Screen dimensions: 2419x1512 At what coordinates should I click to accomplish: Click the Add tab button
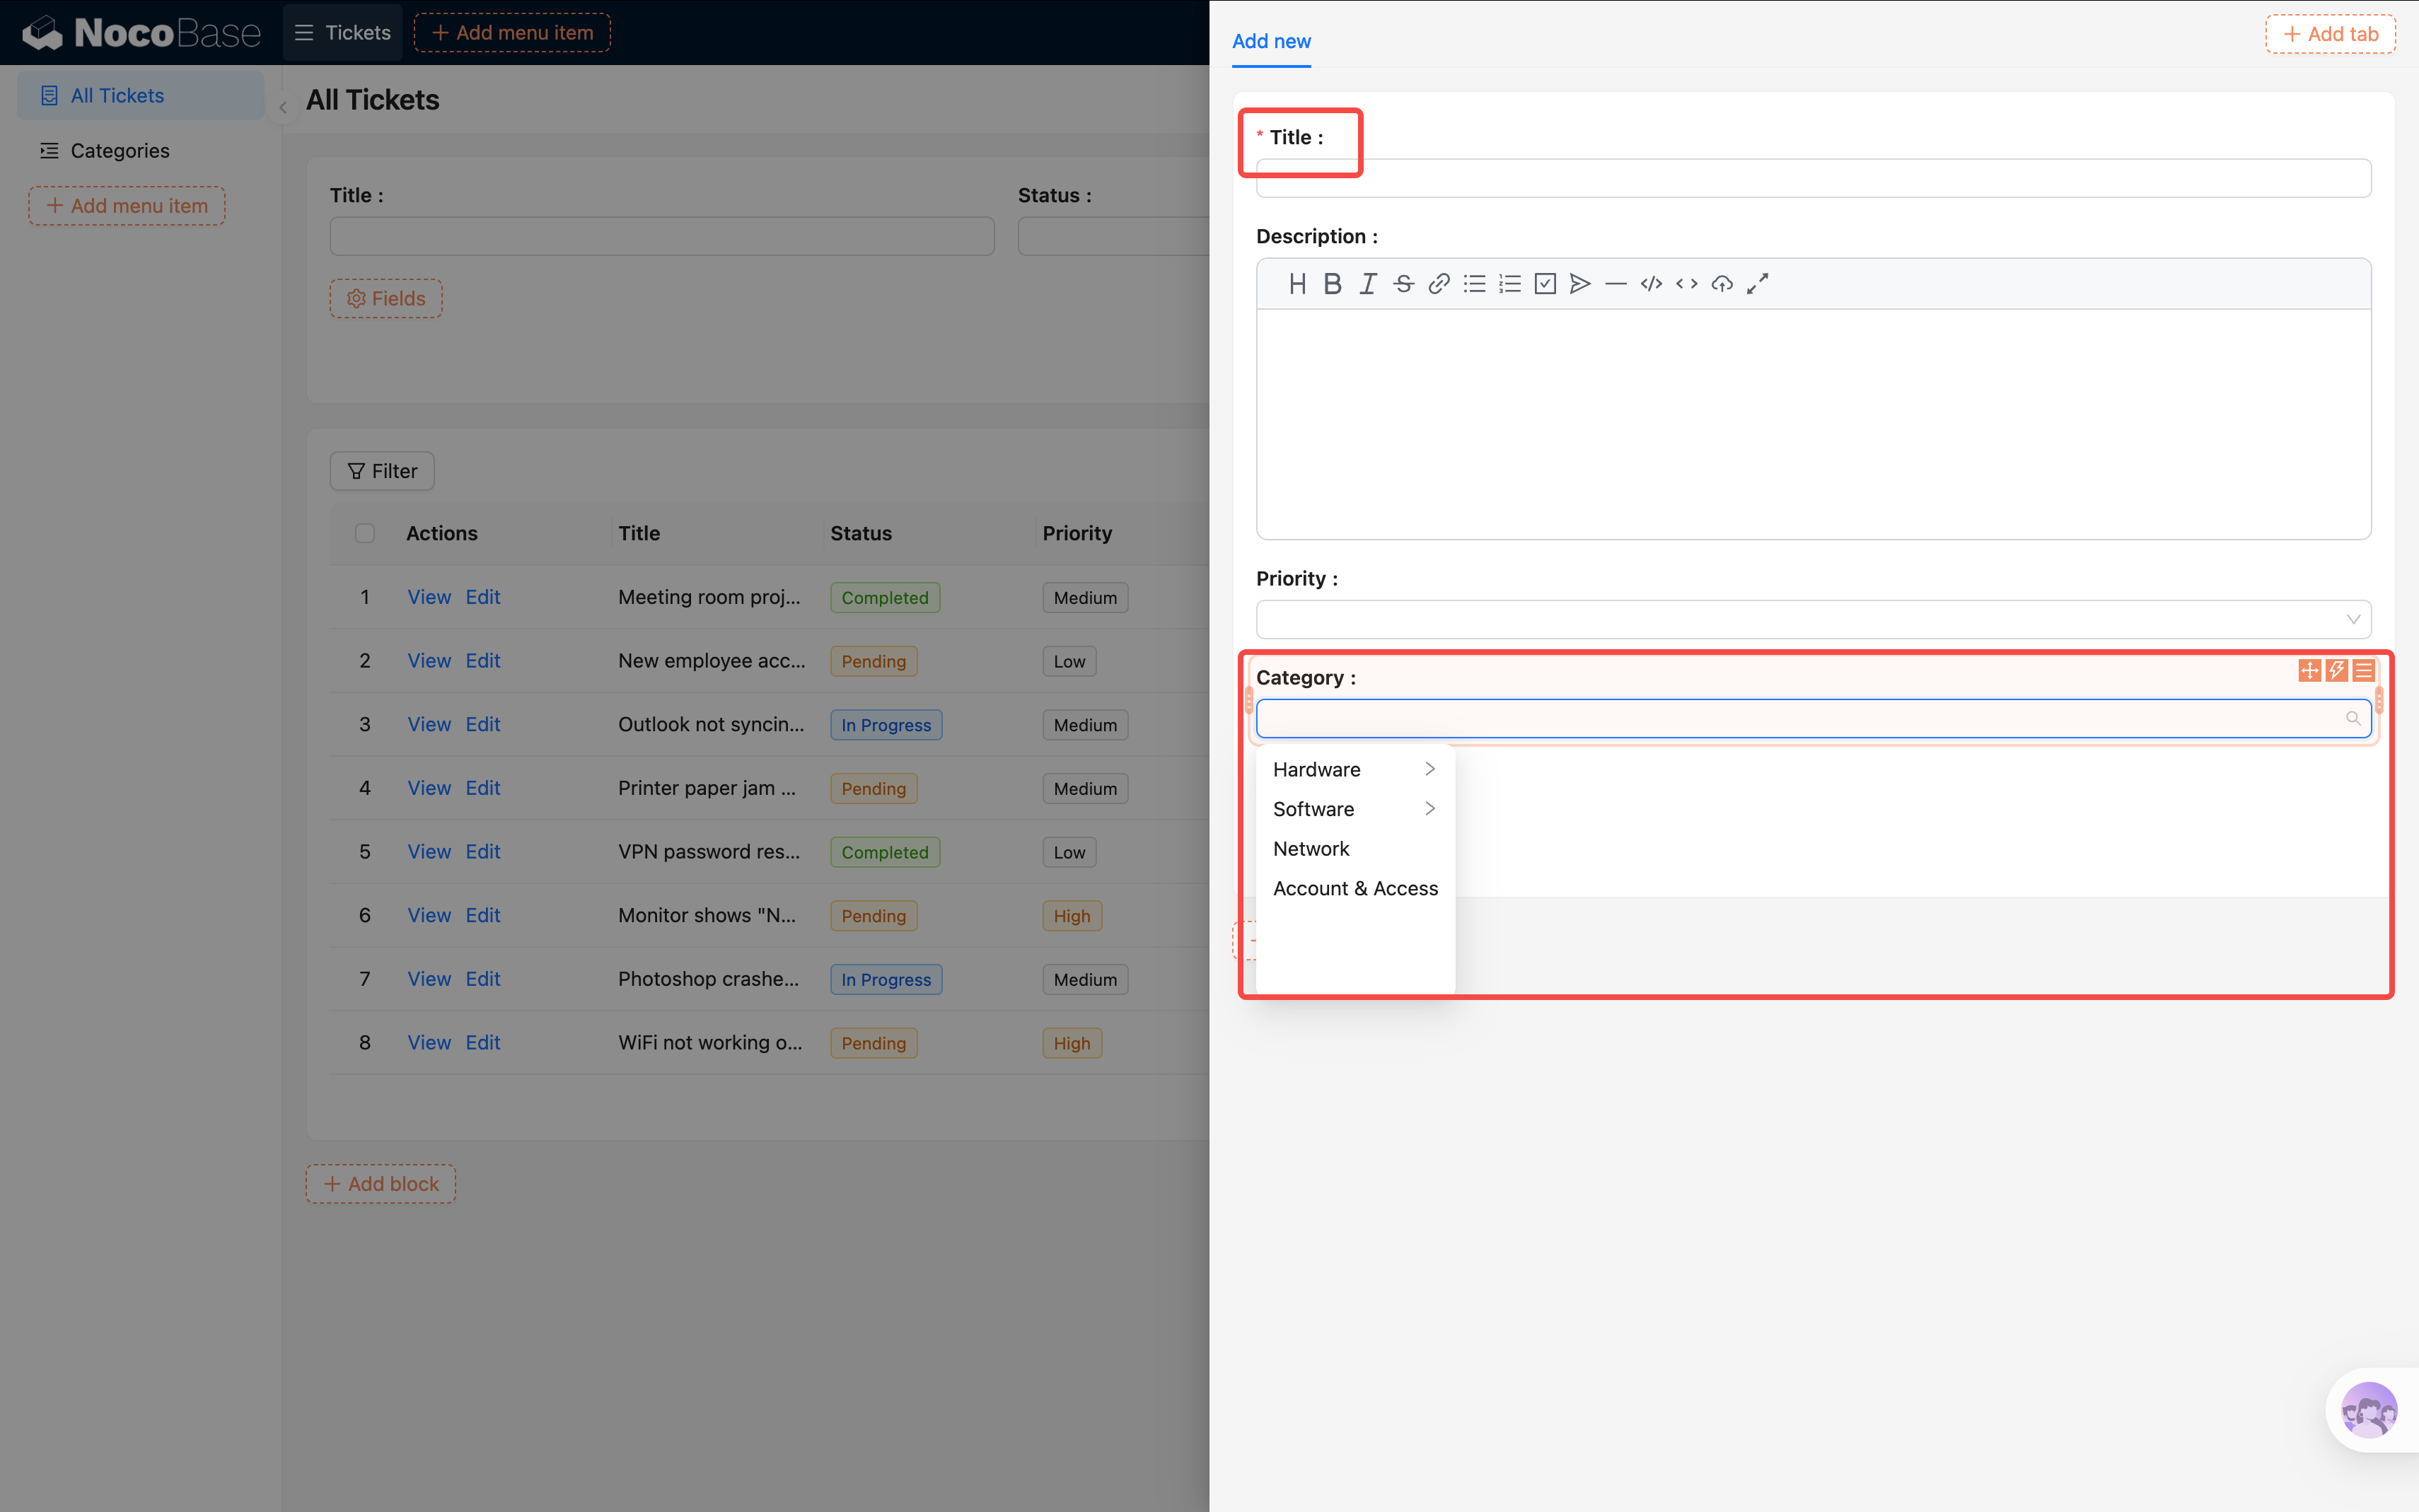point(2330,34)
